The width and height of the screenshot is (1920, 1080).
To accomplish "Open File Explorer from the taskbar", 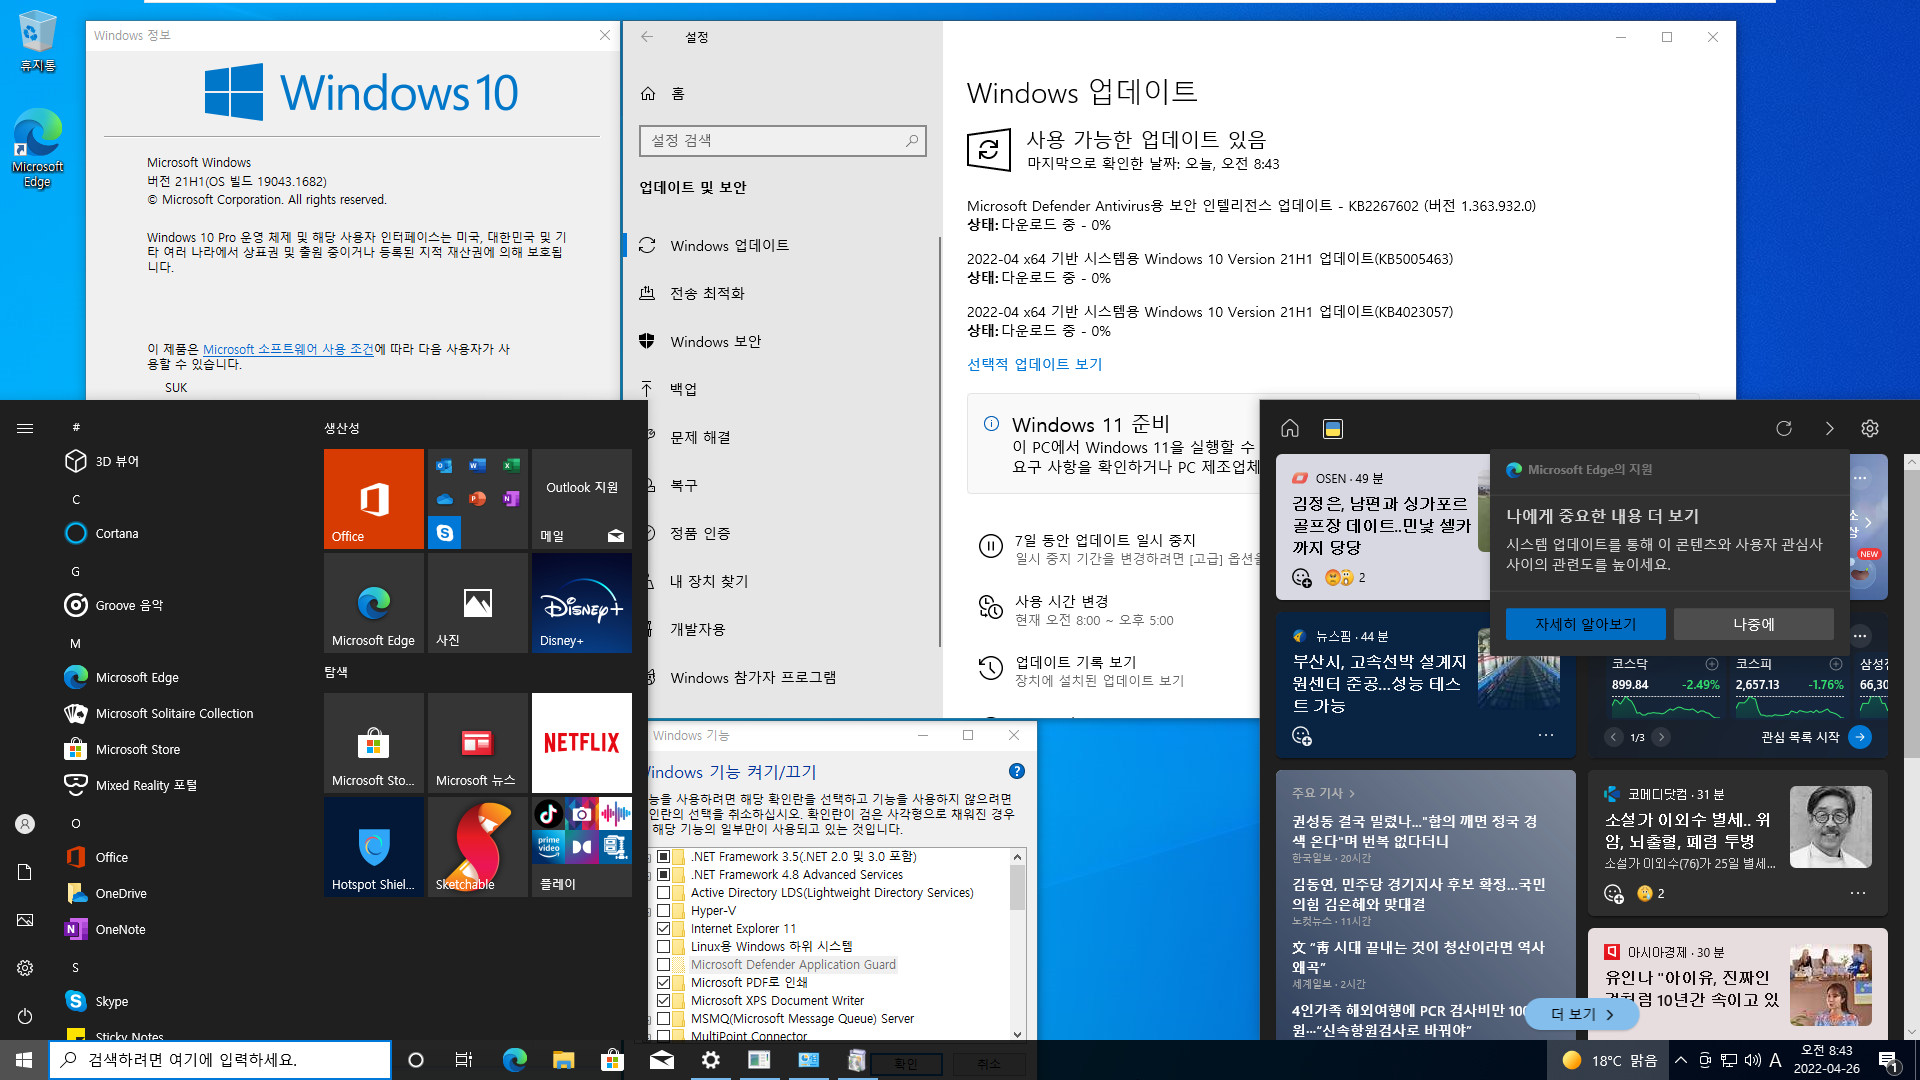I will point(563,1060).
